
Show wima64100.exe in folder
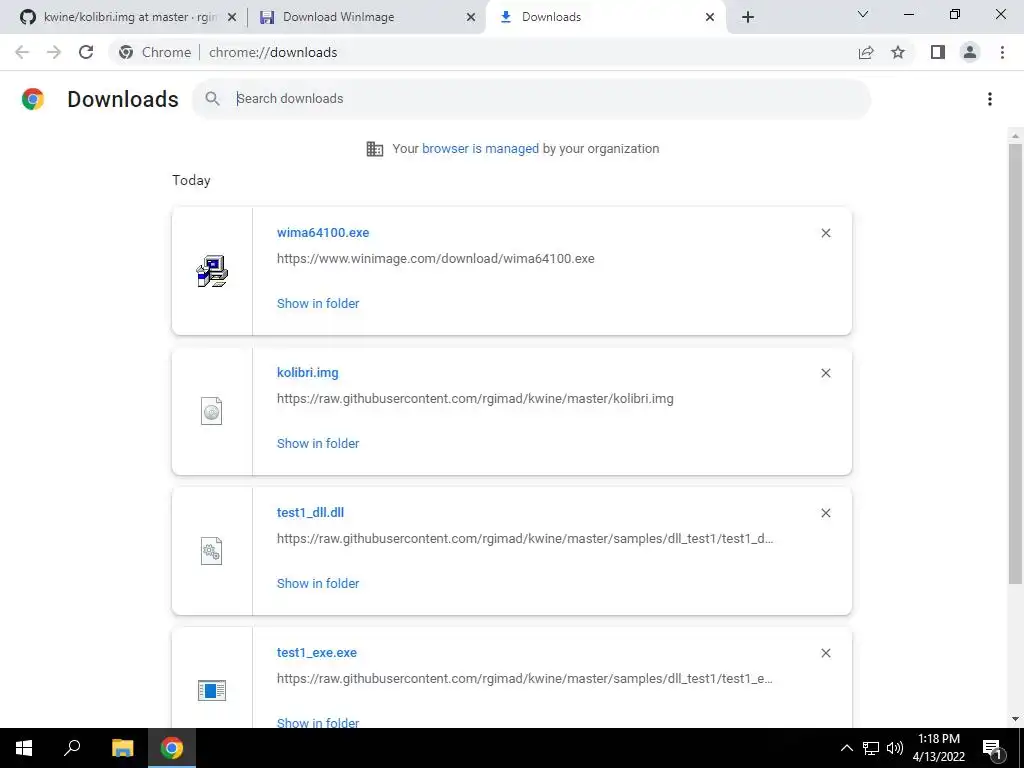coord(318,303)
